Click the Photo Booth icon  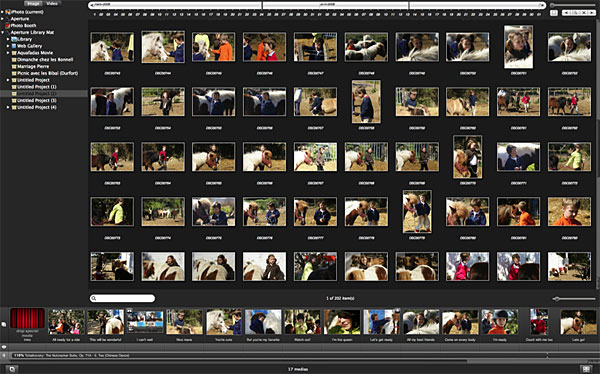tap(7, 26)
